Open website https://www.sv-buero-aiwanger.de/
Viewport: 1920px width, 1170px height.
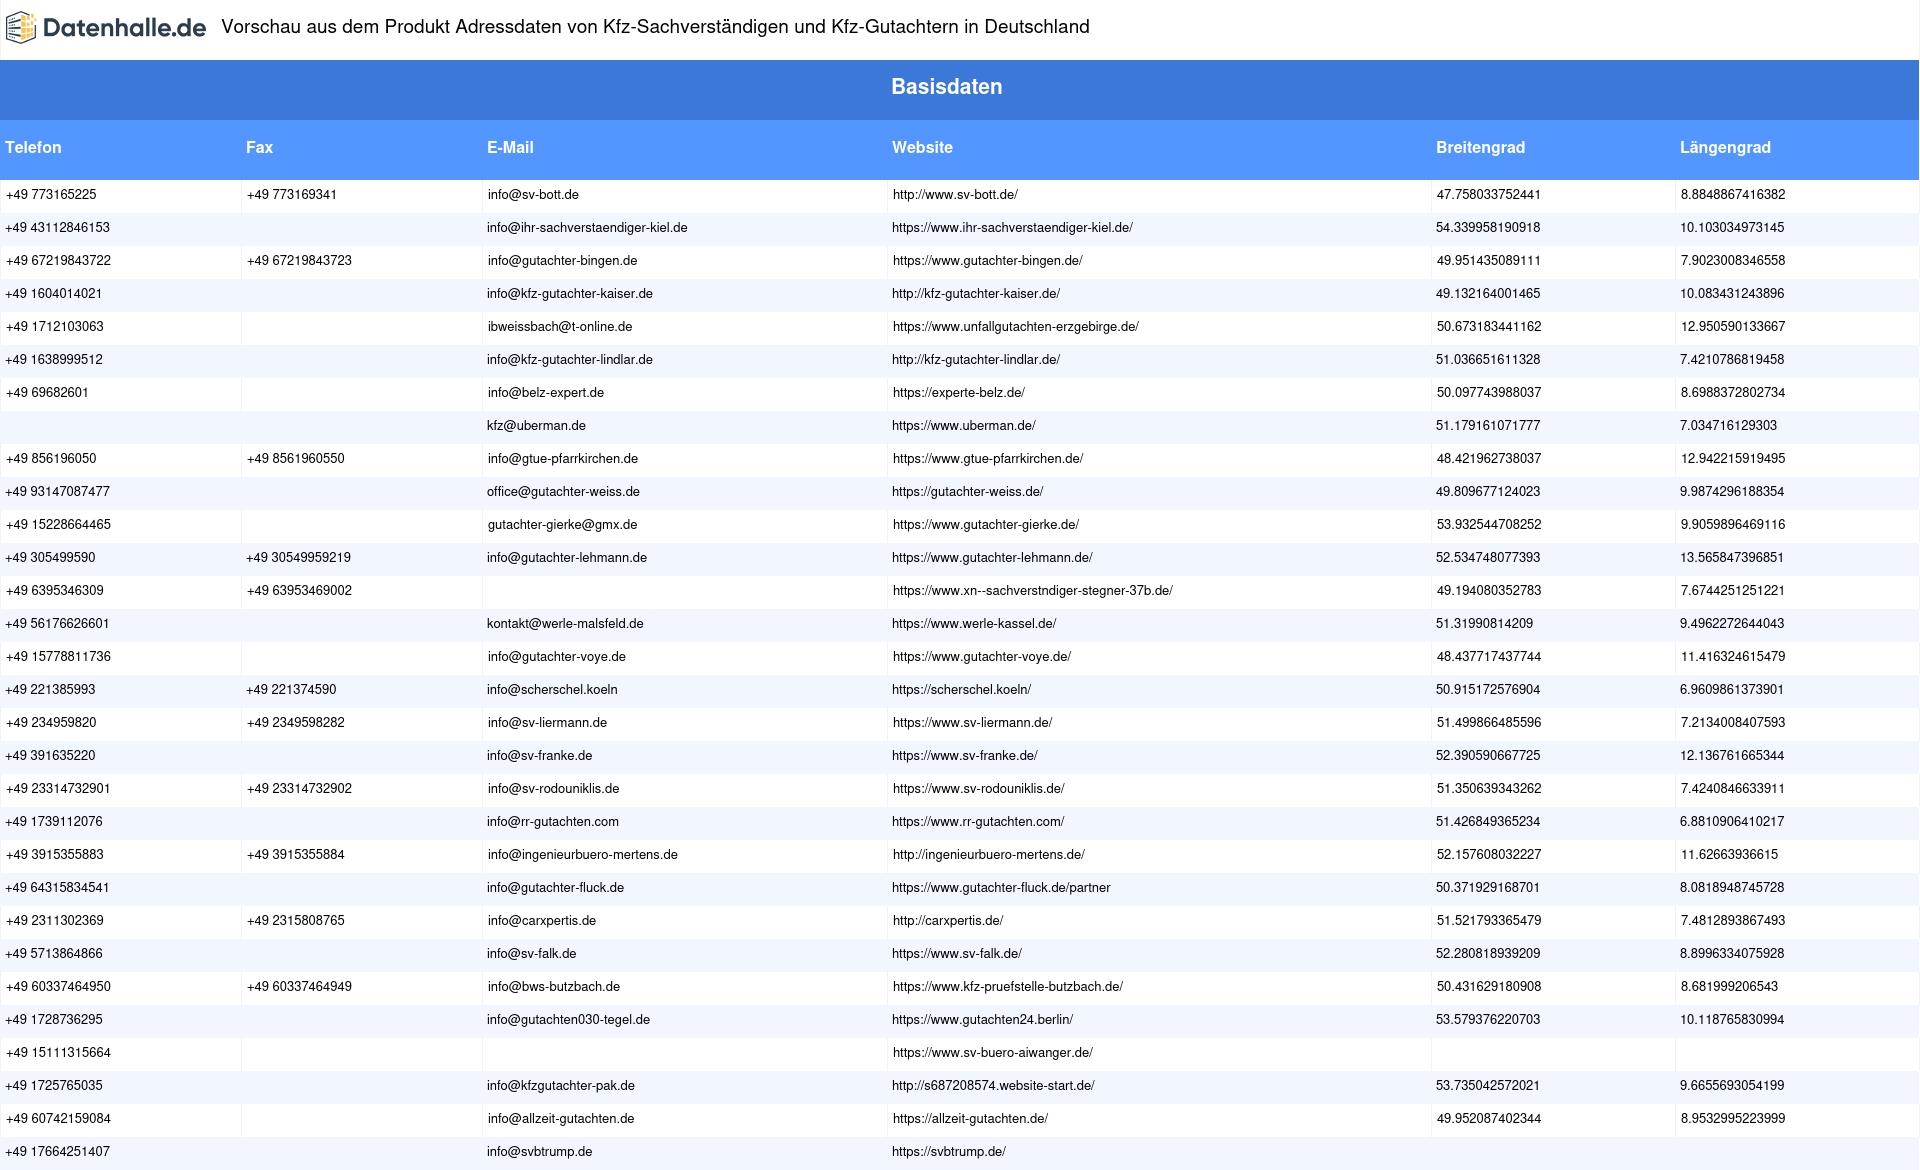[x=993, y=1053]
